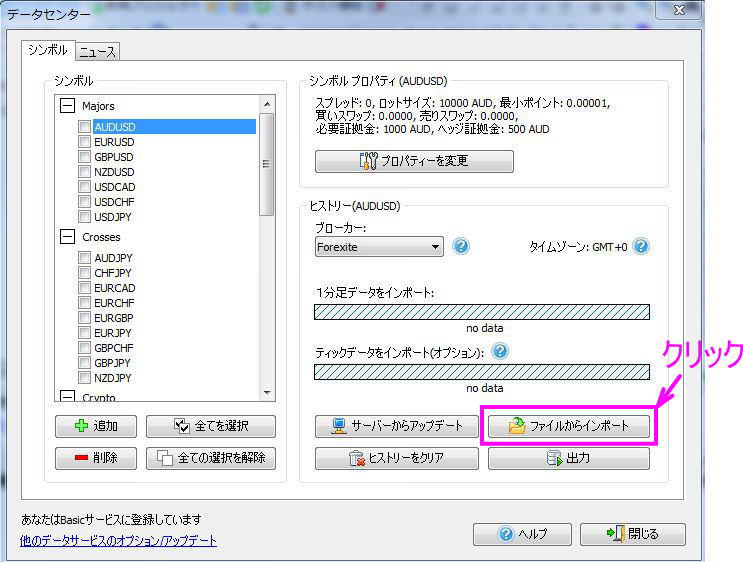Image resolution: width=743 pixels, height=562 pixels.
Task: Click the checkmark icon on 全てを選択
Action: pos(181,426)
